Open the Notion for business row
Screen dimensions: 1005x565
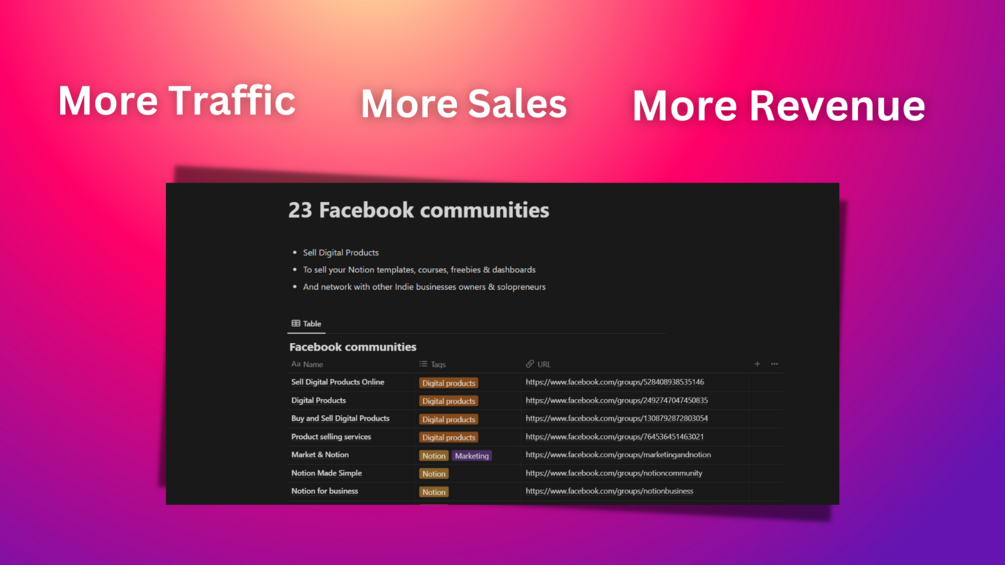tap(324, 491)
